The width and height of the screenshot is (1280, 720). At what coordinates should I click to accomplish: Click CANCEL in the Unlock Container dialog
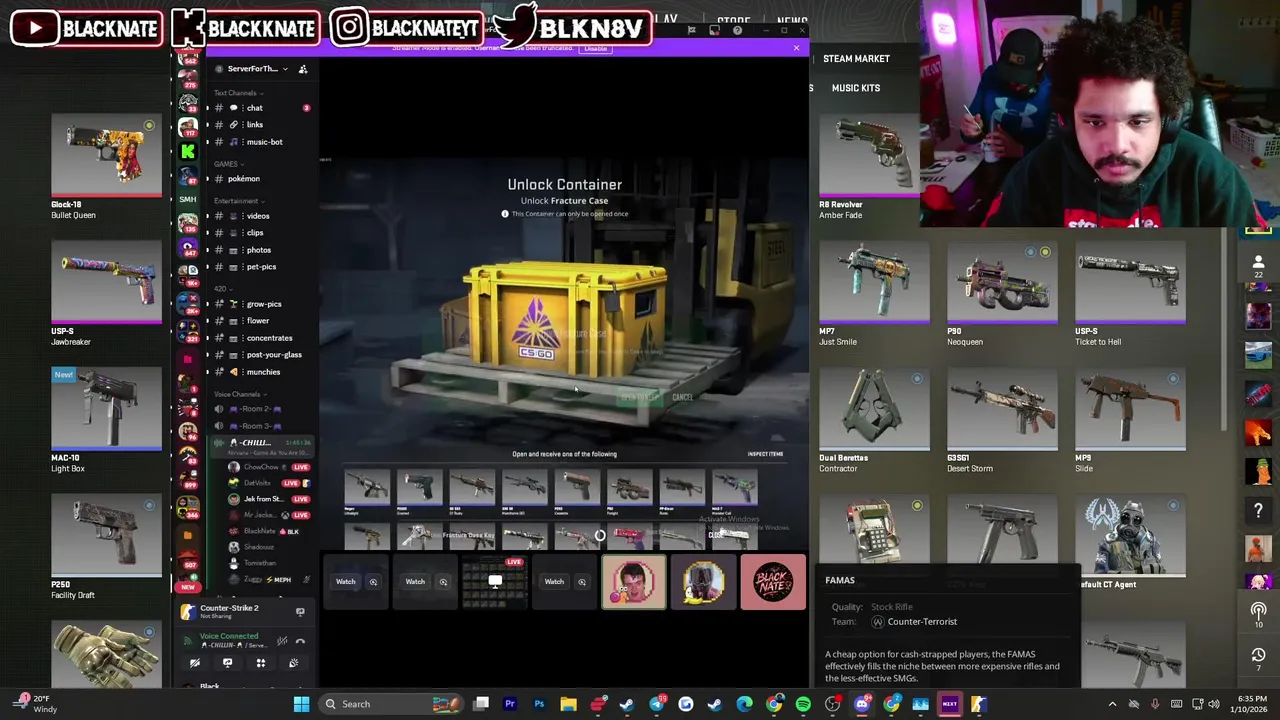(x=682, y=398)
